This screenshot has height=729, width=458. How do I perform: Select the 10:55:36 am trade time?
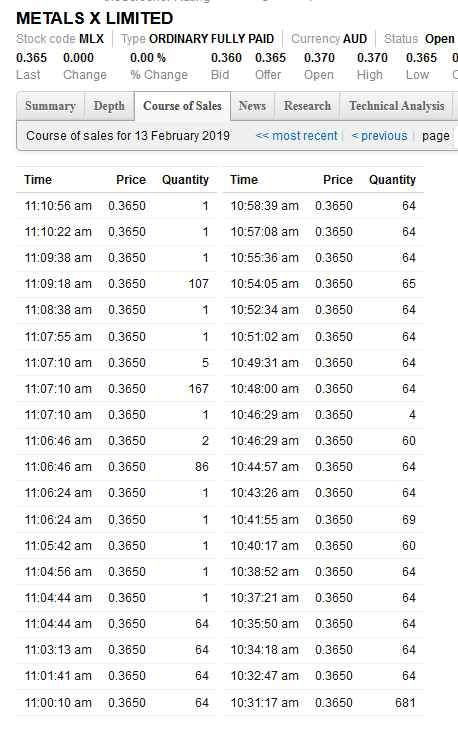pos(265,258)
